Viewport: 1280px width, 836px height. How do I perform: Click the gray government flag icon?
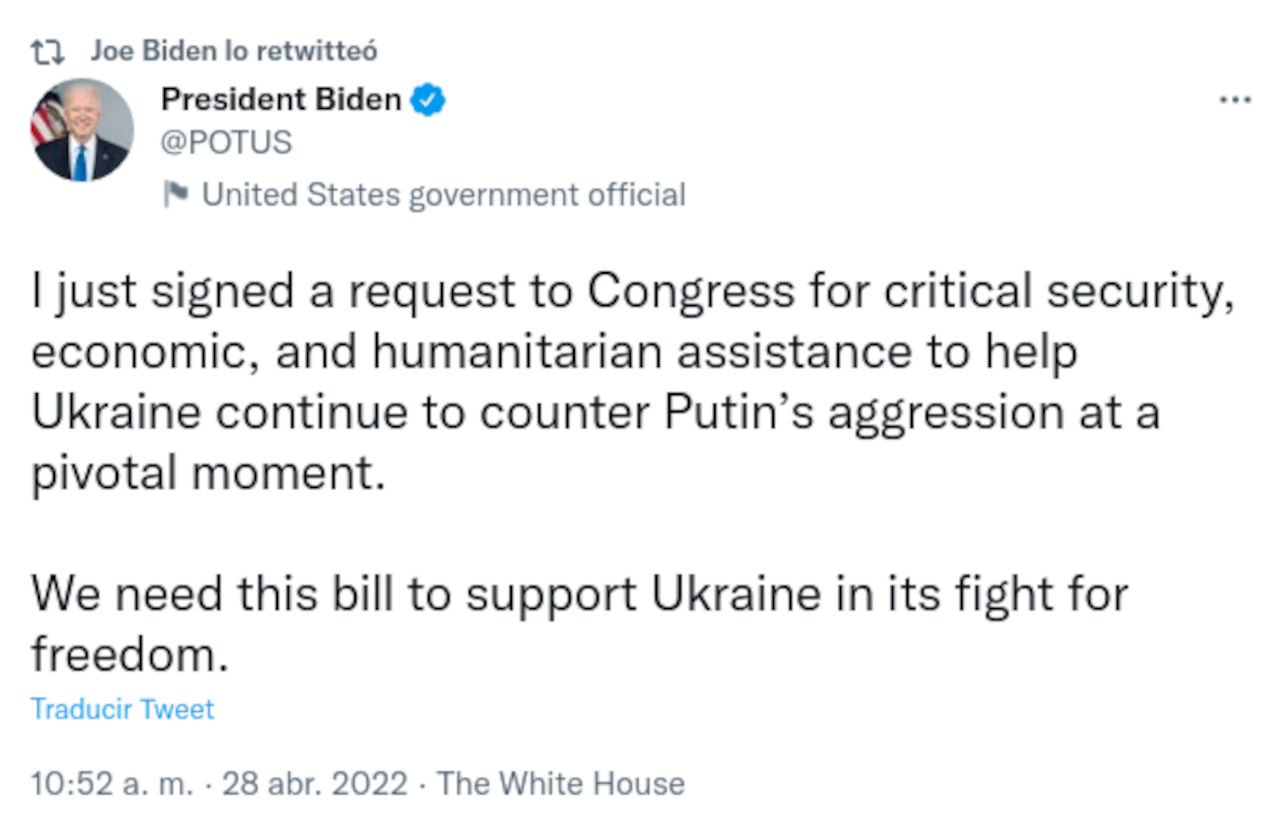point(177,194)
